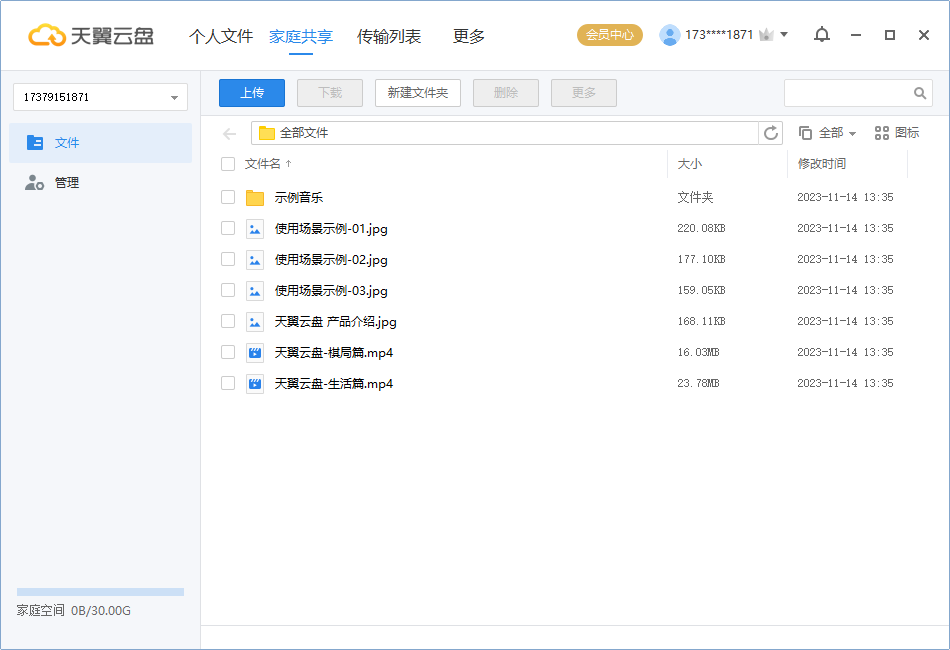Screen dimensions: 950x650
Task: Check the box for 使用场景示例-03.jpg
Action: 228,290
